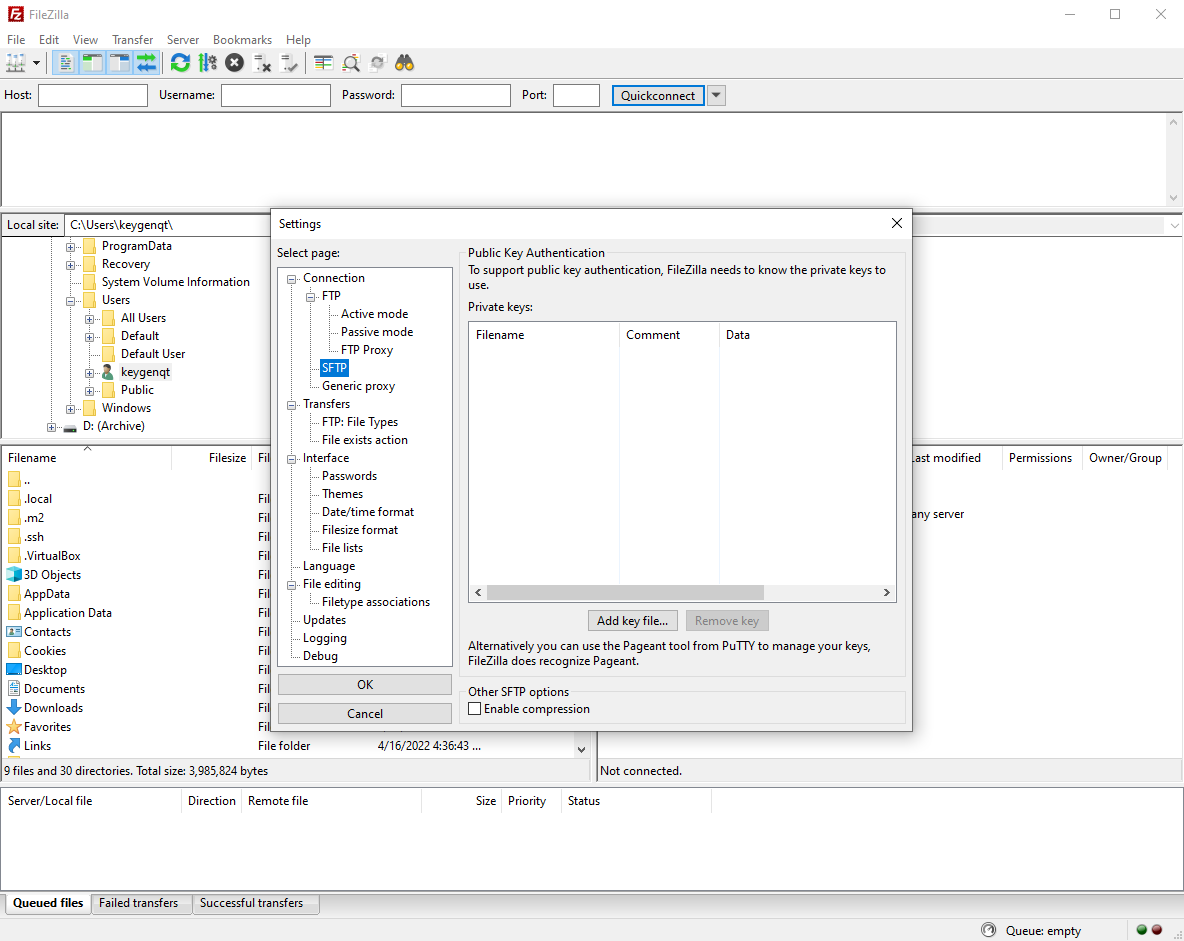Click the queue status icon in status bar
The height and width of the screenshot is (941, 1184).
point(988,930)
